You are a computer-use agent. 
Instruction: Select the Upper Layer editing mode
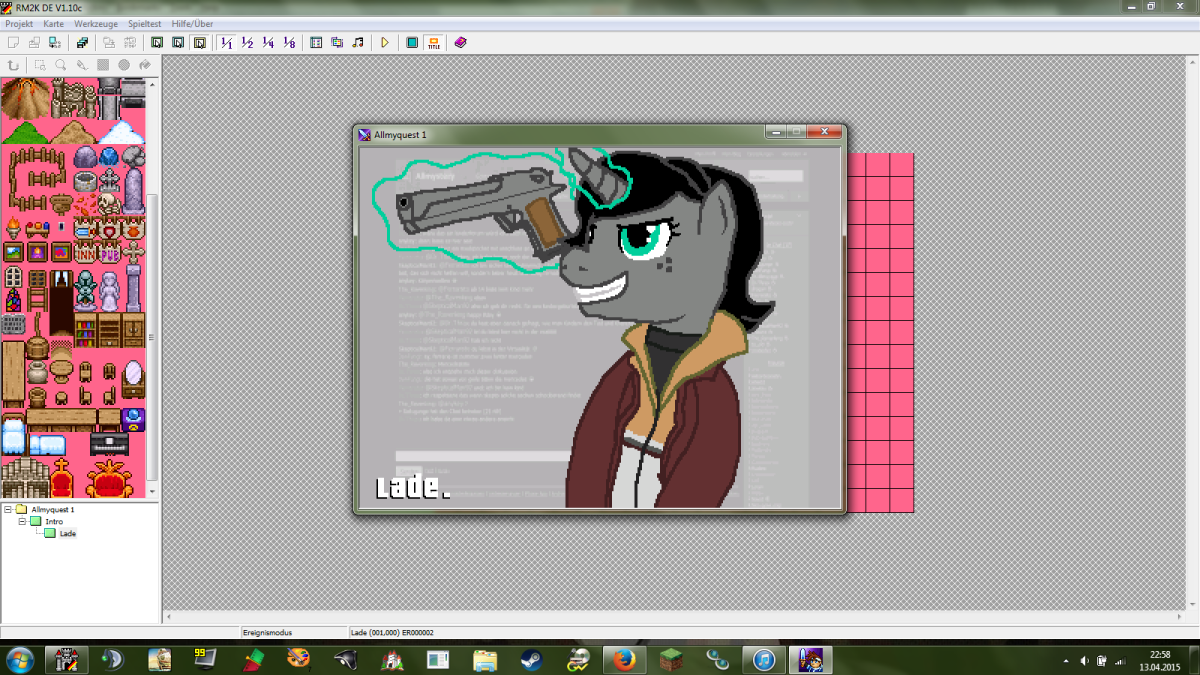pos(178,43)
